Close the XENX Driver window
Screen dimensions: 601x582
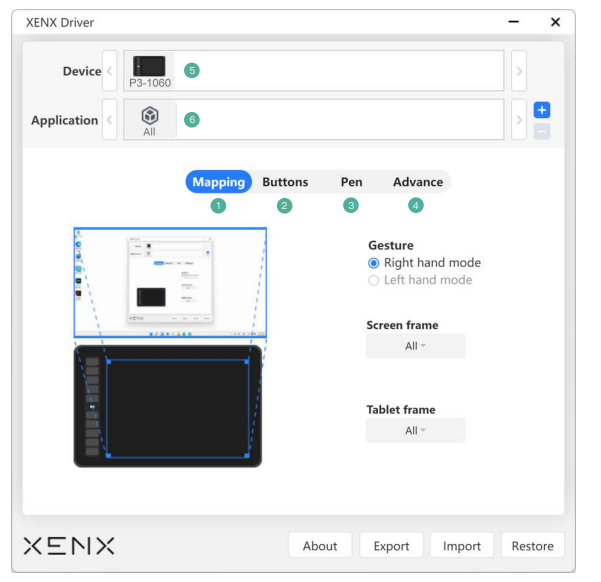(x=555, y=22)
